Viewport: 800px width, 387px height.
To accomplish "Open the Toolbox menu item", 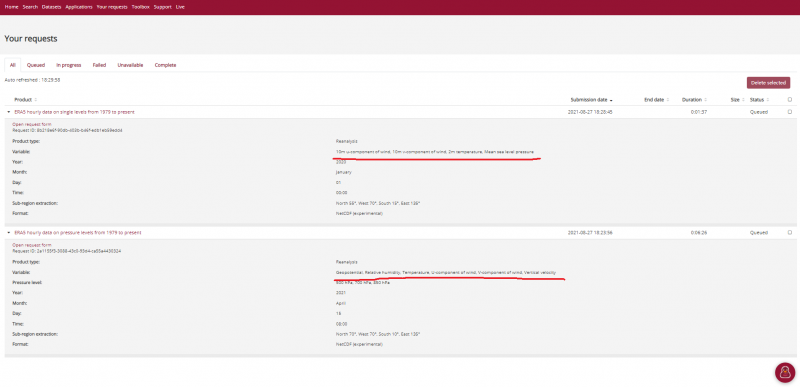I will click(x=140, y=7).
